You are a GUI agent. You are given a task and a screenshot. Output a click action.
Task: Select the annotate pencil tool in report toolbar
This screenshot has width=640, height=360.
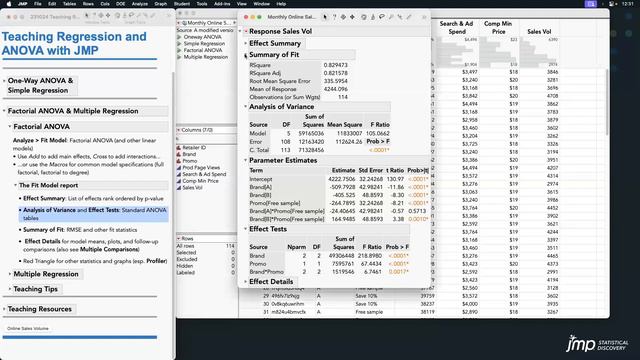(409, 17)
